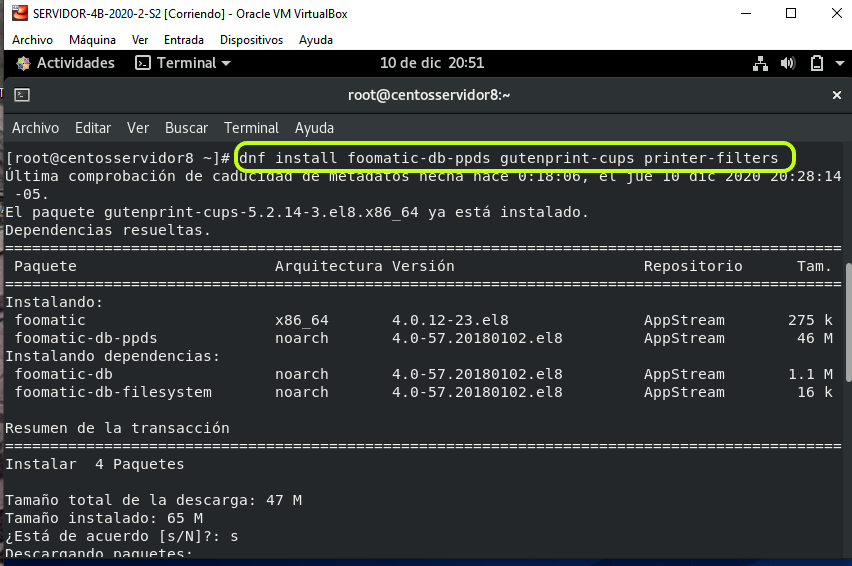
Task: Click the VirtualBox window icon
Action: point(20,13)
